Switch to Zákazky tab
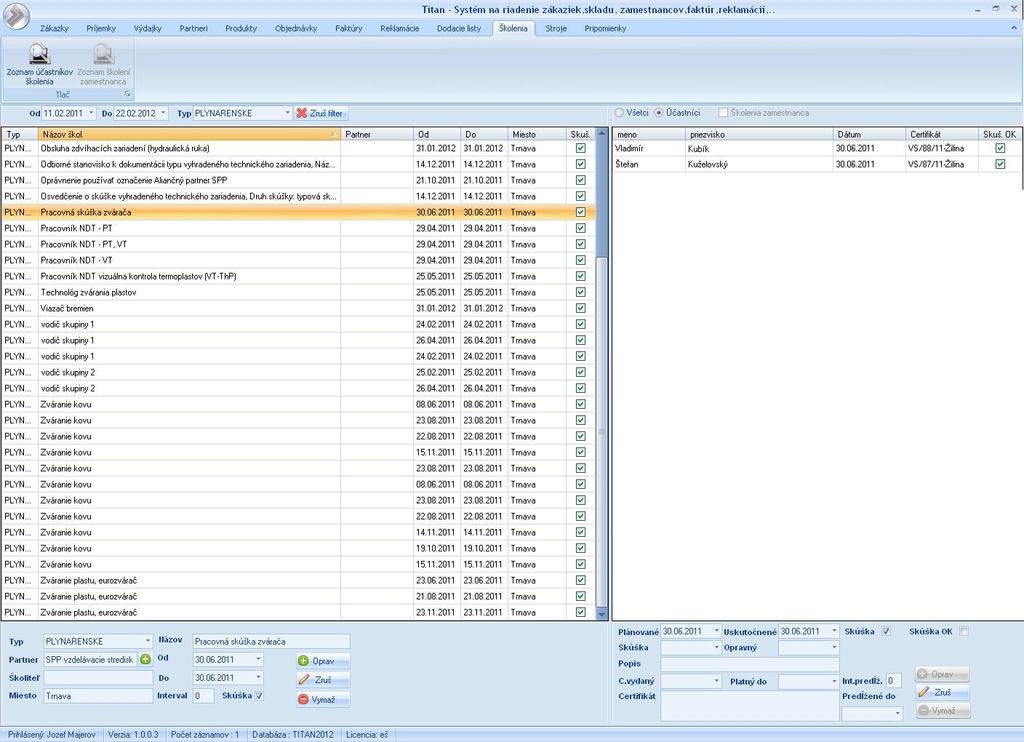The height and width of the screenshot is (742, 1024). click(x=54, y=28)
